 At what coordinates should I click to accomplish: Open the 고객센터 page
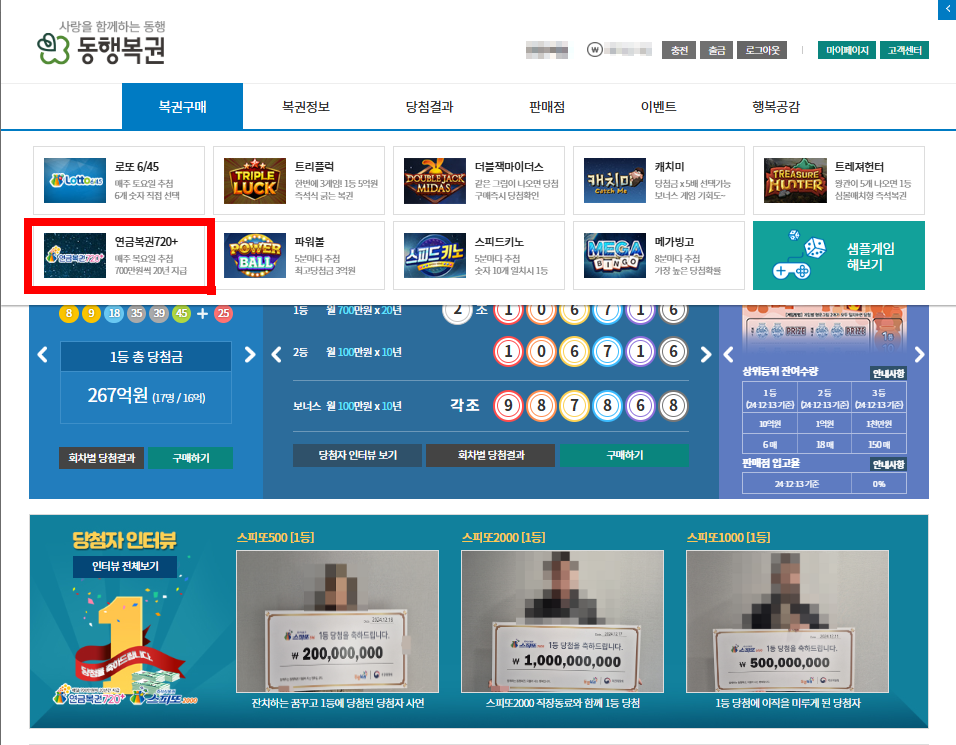tap(904, 50)
